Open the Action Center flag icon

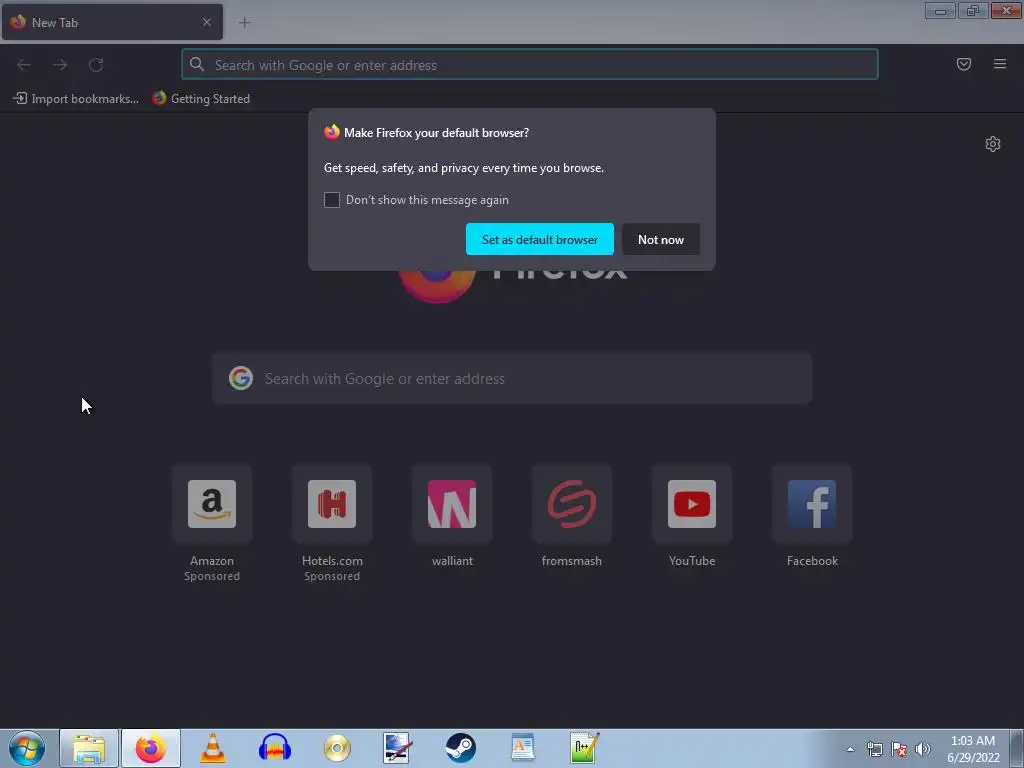899,749
